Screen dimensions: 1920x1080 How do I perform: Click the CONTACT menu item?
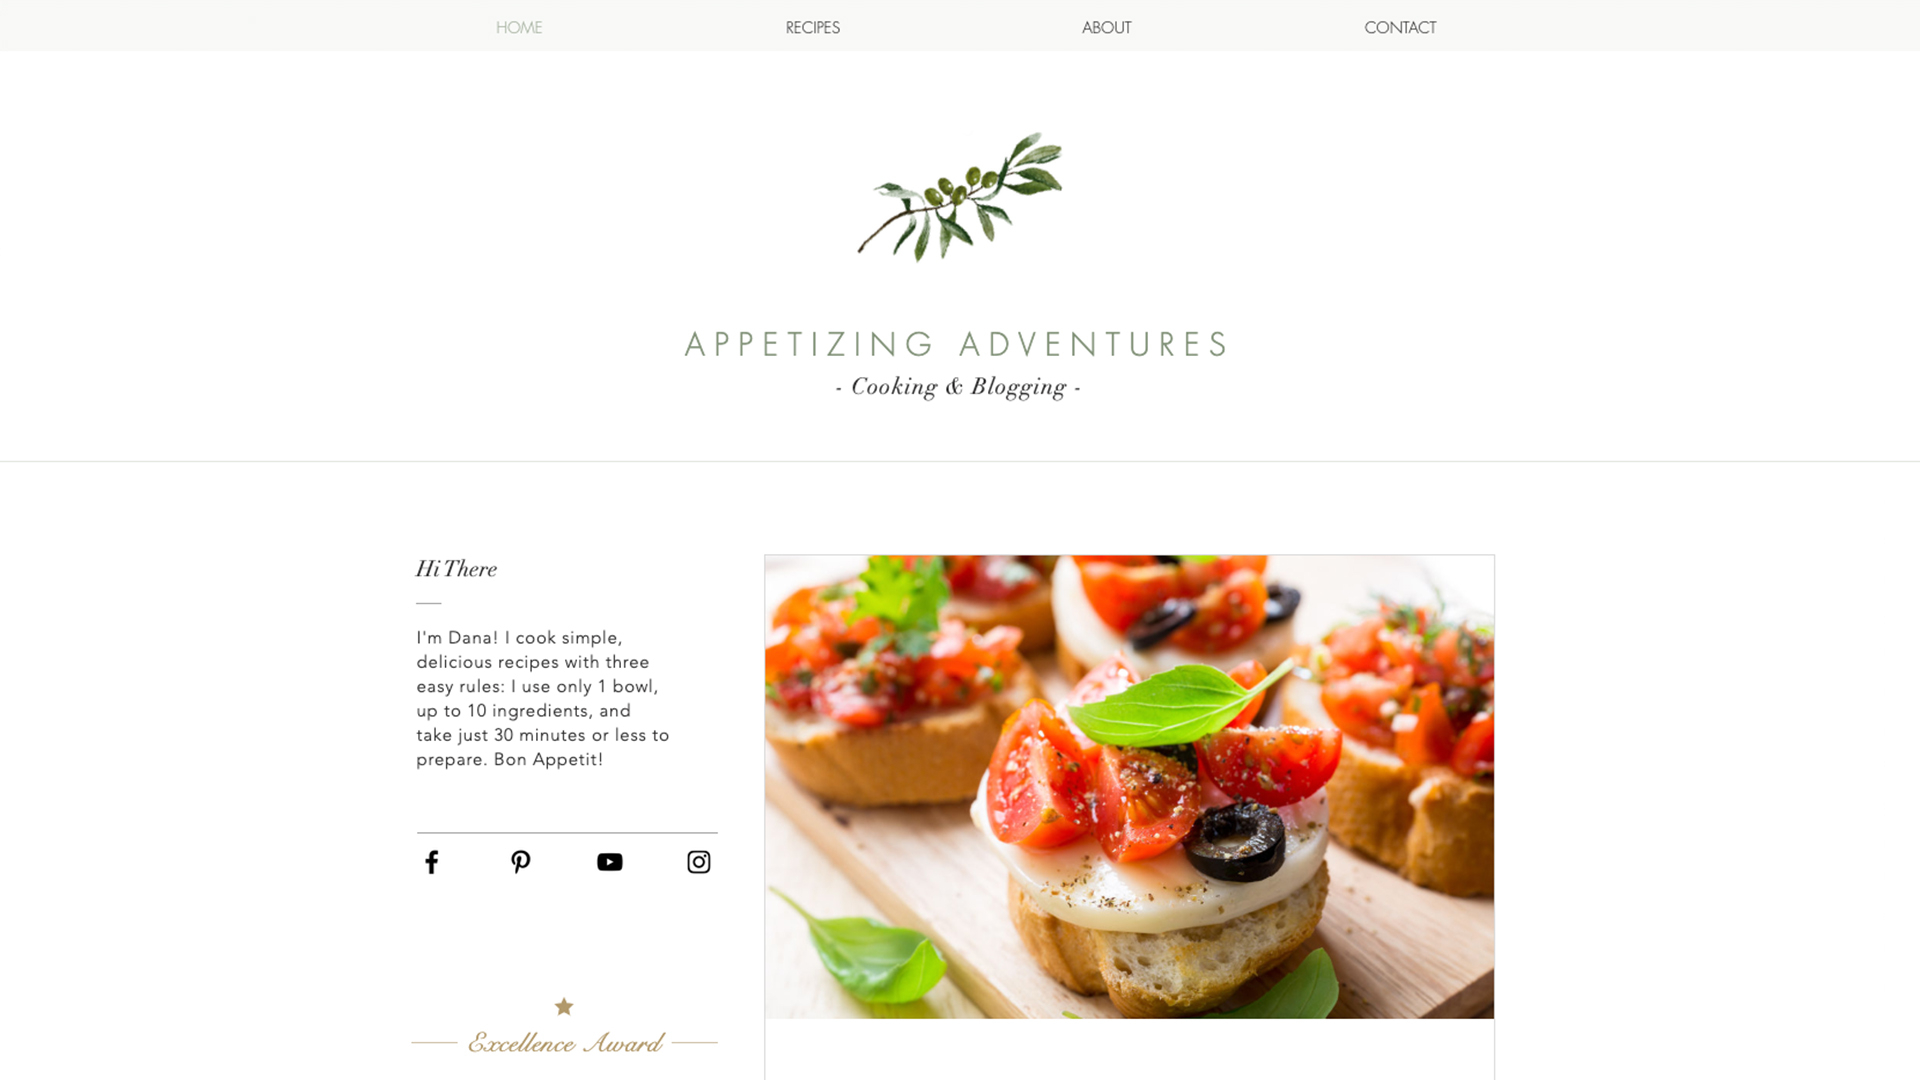point(1400,26)
